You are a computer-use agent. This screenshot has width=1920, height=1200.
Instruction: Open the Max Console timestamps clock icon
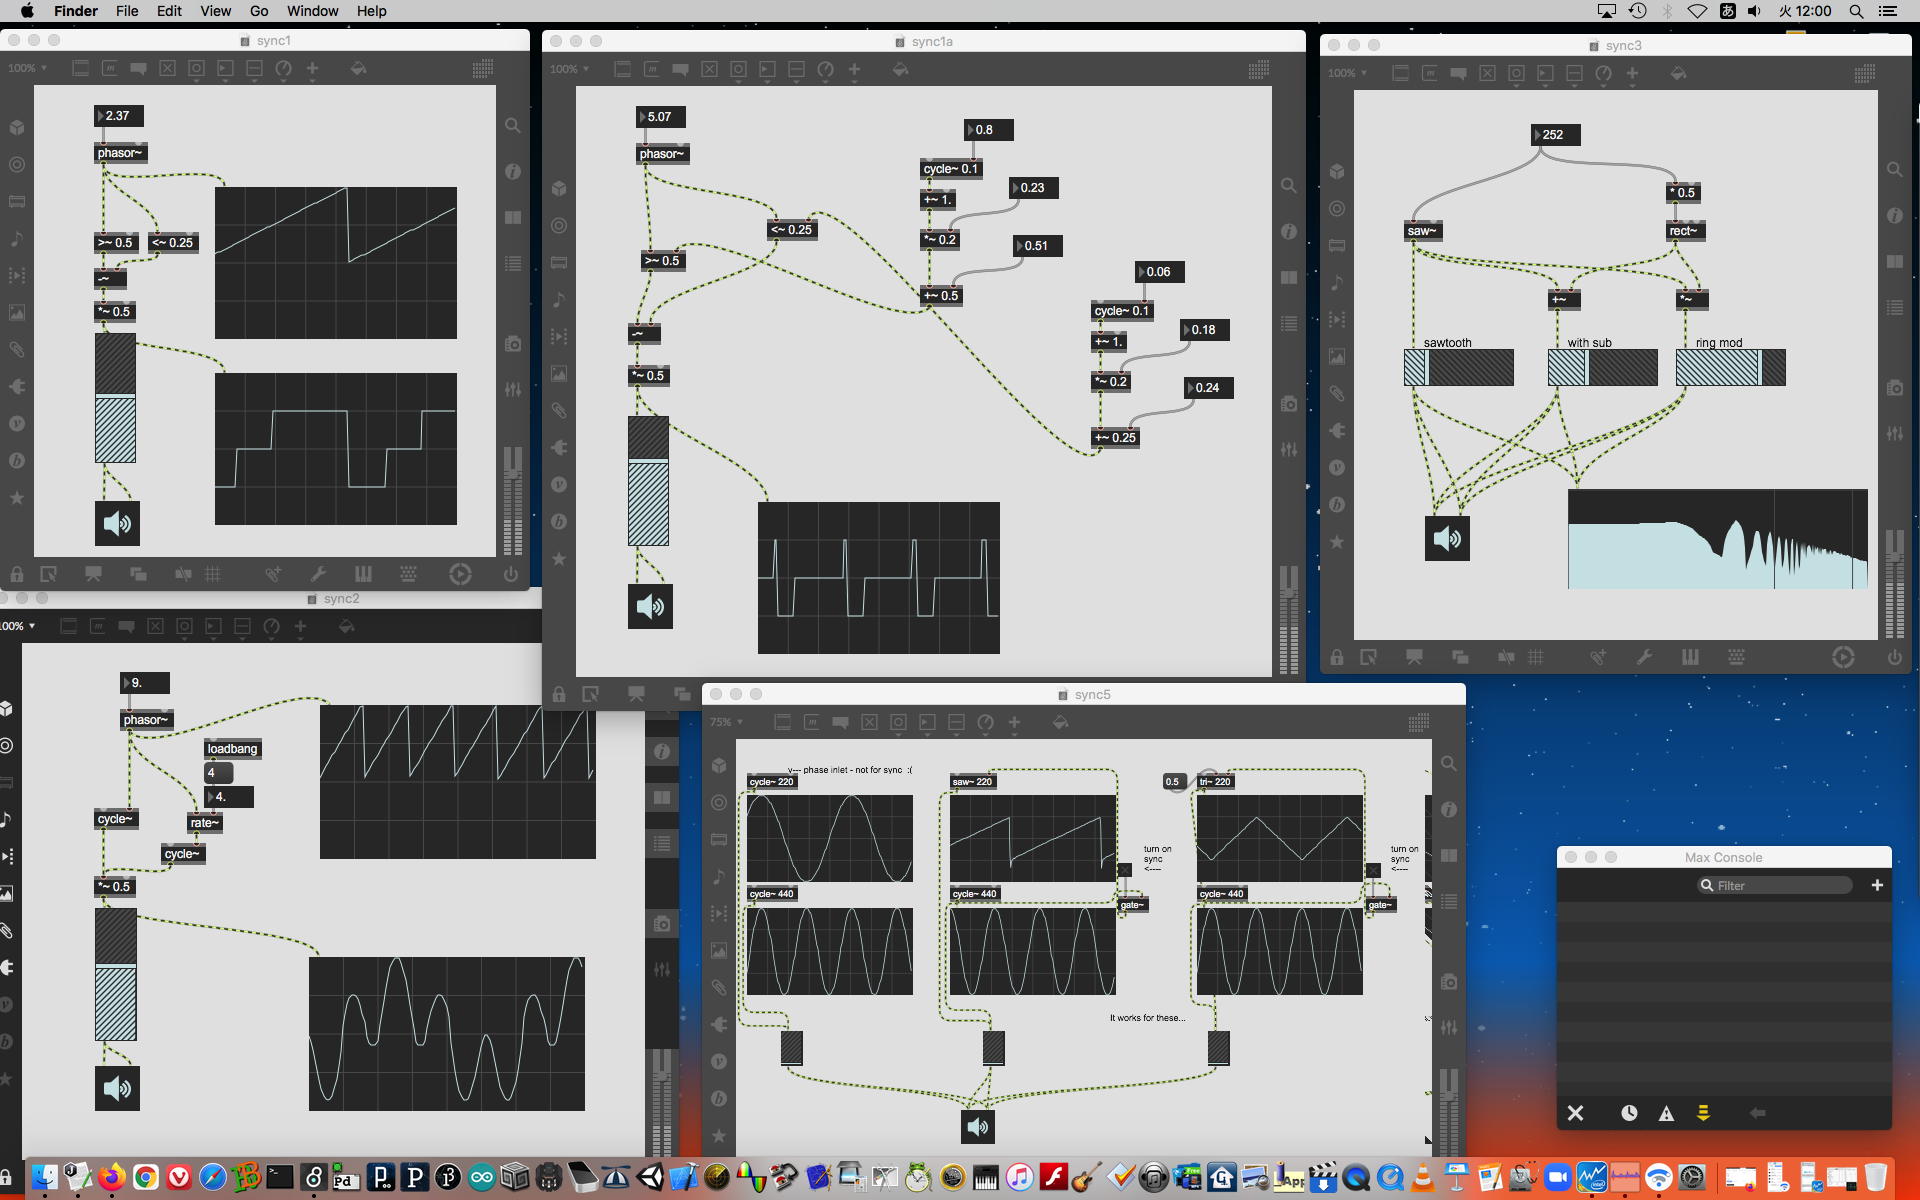tap(1629, 1113)
